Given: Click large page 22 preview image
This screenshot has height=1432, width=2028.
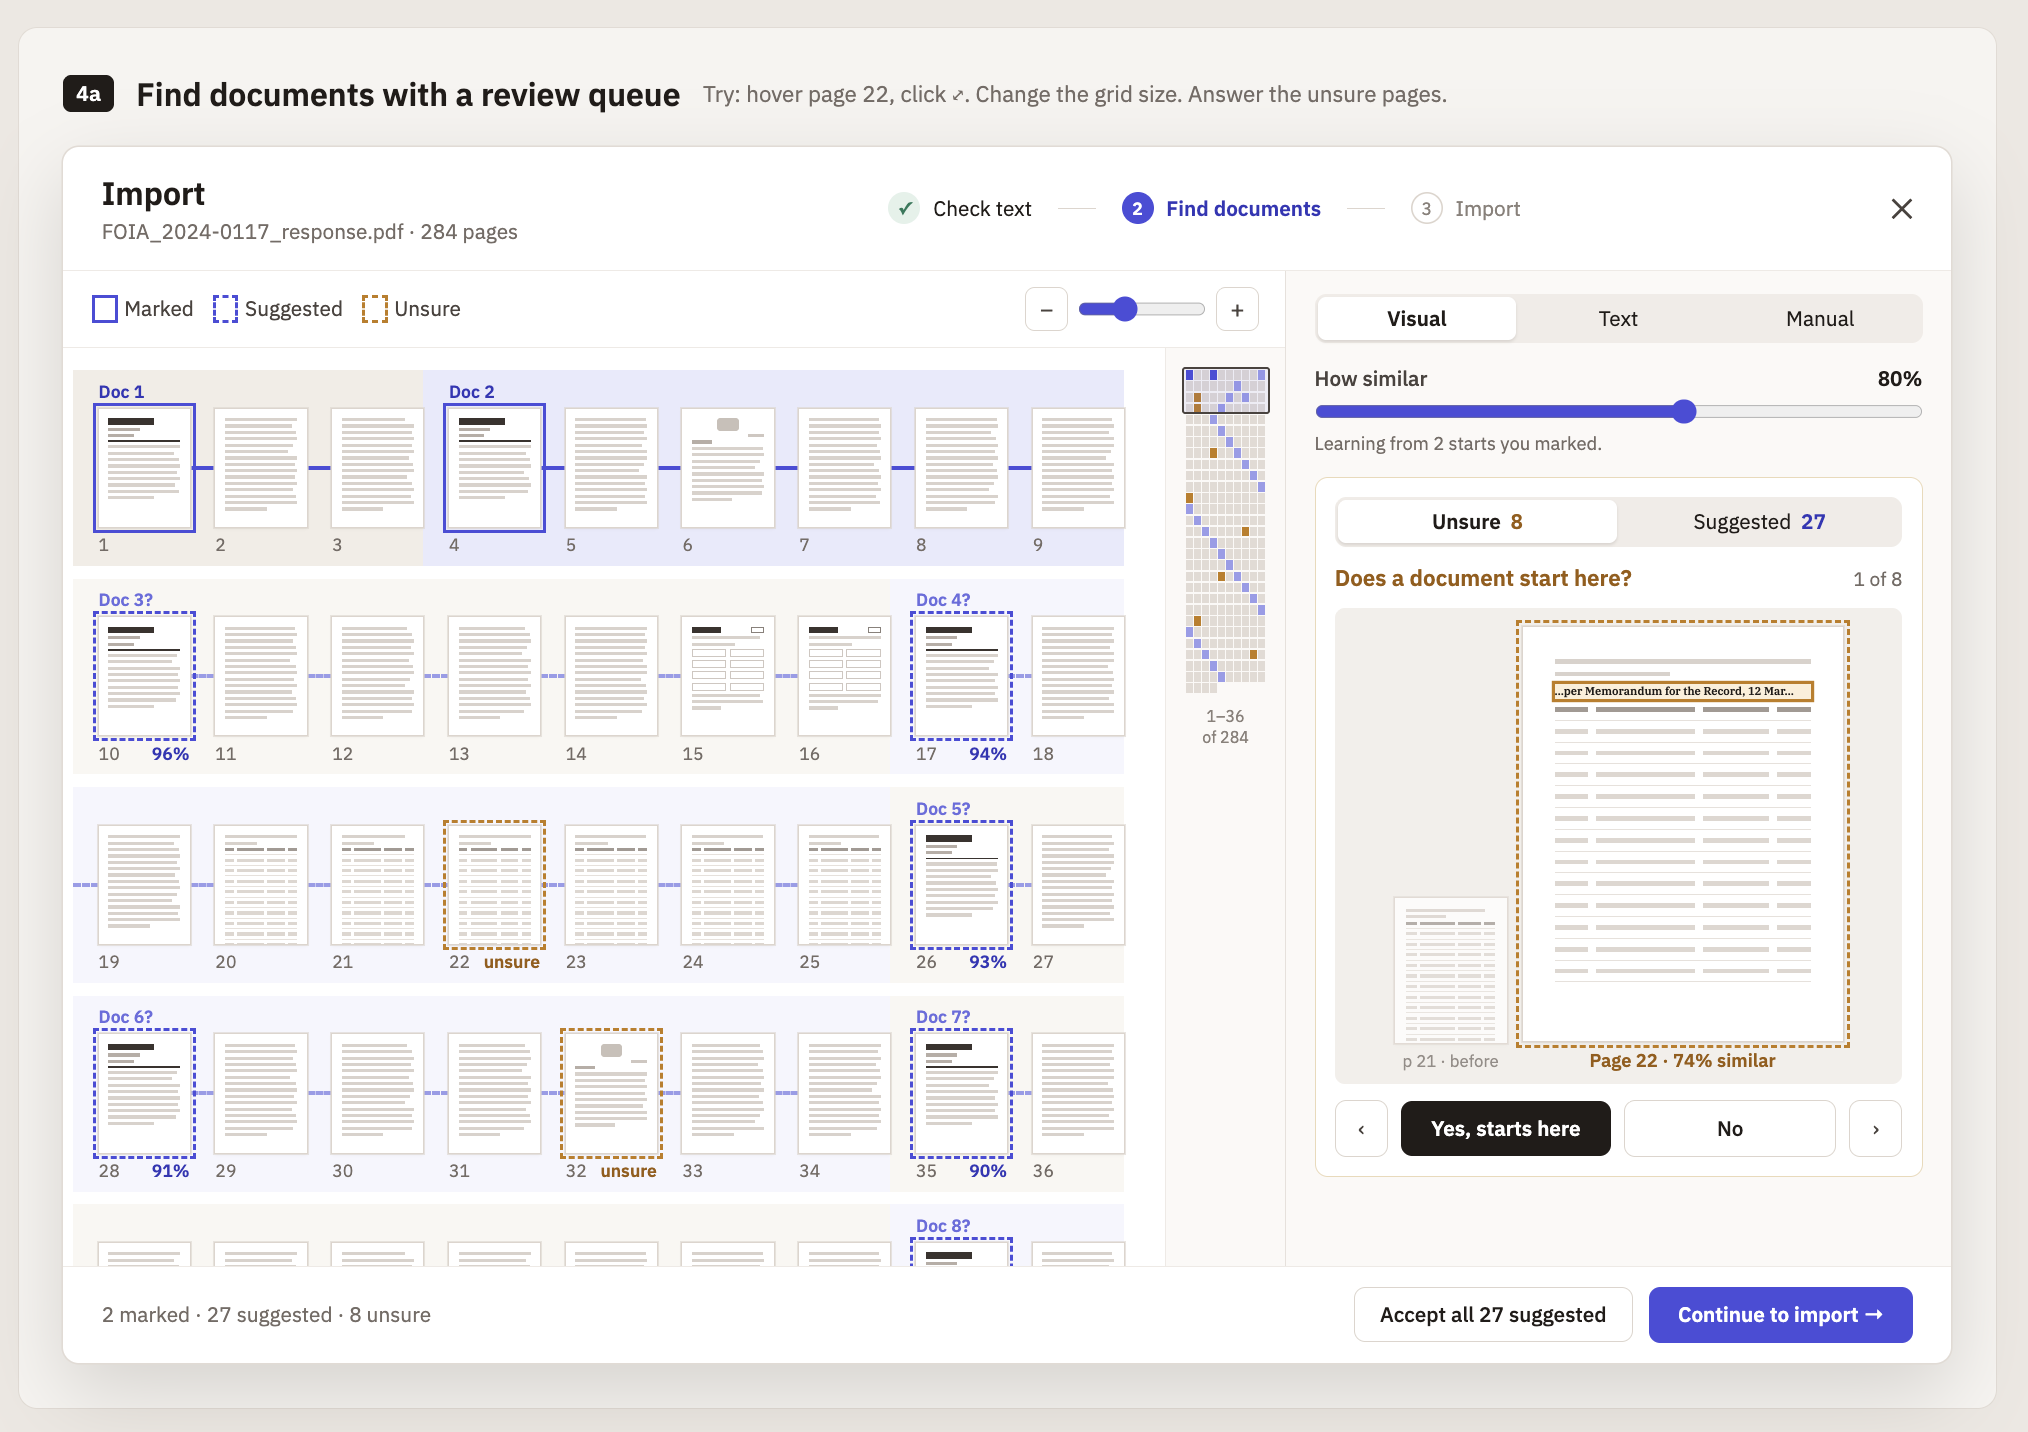Looking at the screenshot, I should click(1682, 834).
